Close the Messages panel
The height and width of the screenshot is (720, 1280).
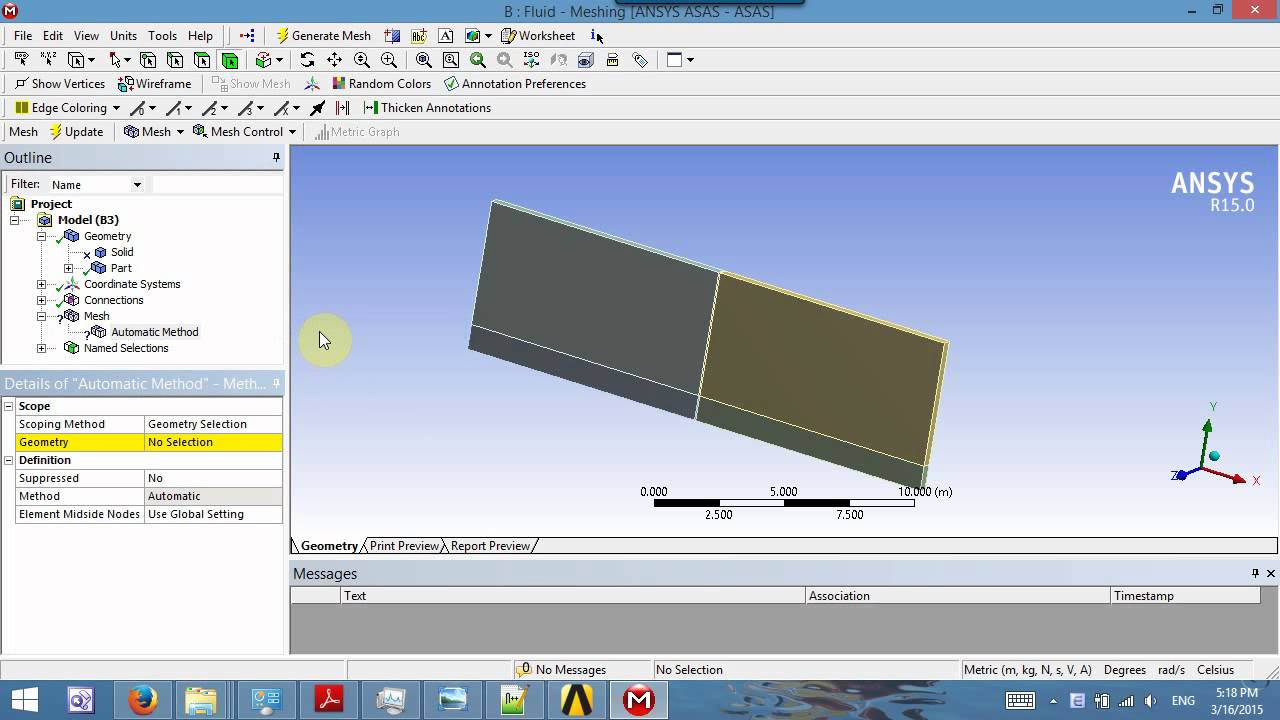[1271, 573]
